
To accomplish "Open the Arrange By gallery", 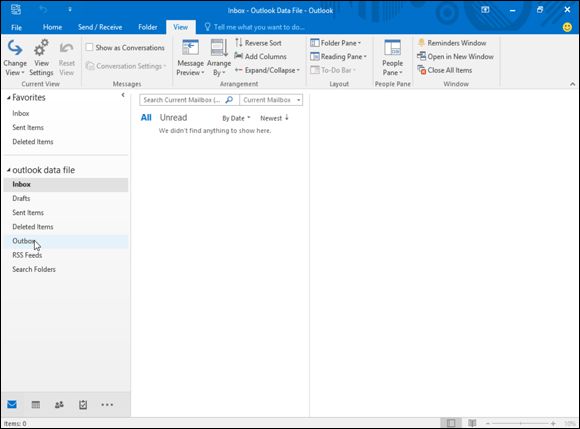I will click(219, 58).
